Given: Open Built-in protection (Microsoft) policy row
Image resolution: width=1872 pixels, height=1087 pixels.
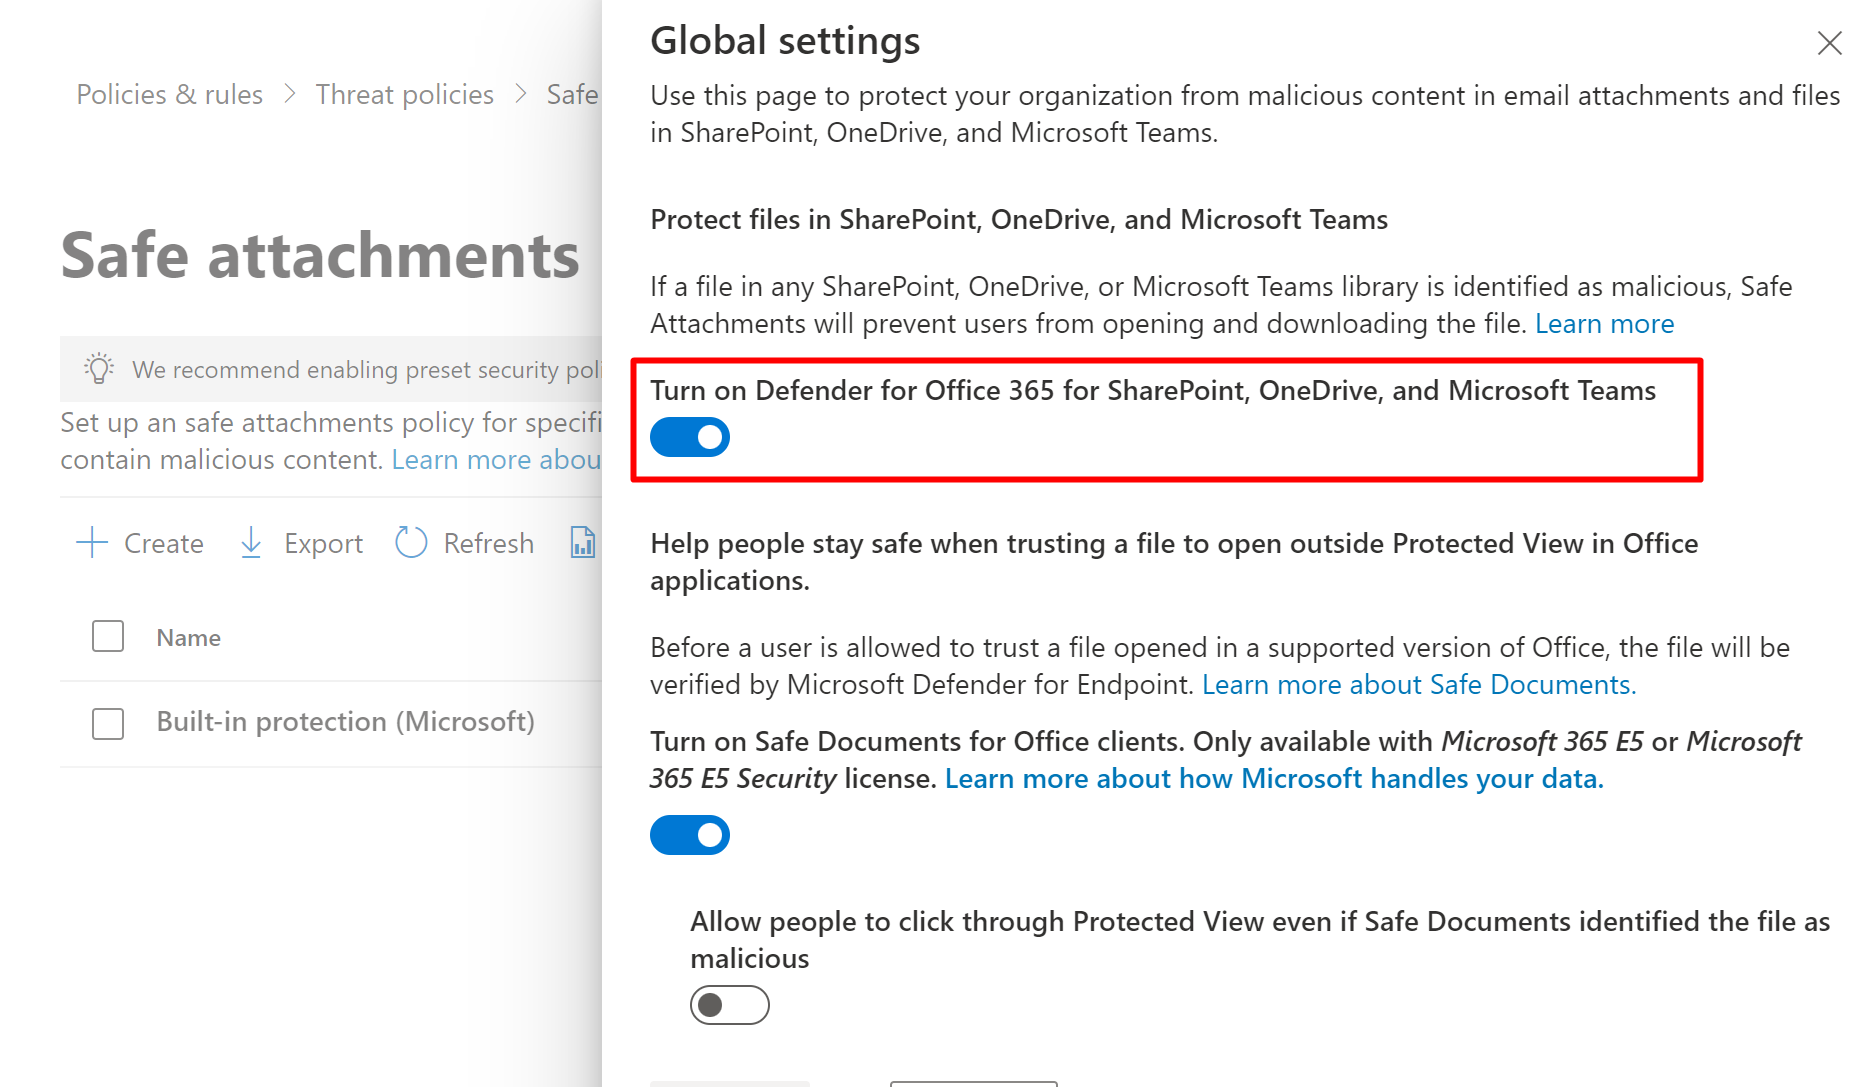Looking at the screenshot, I should (345, 722).
